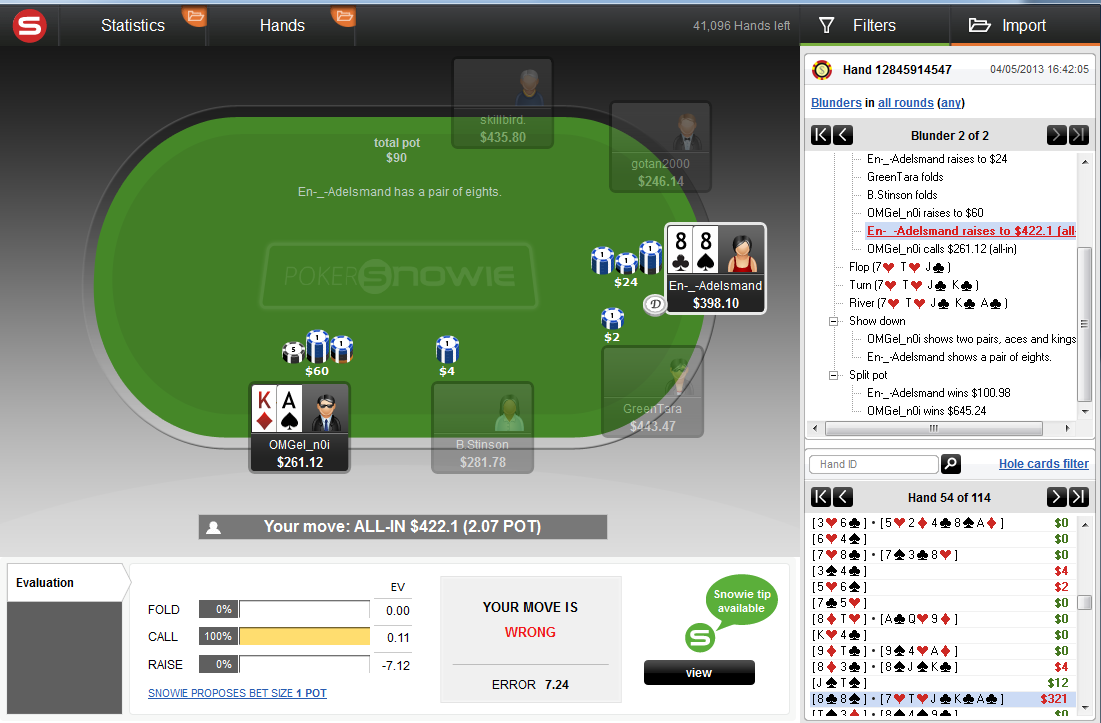The image size is (1101, 723).
Task: Open the 'all rounds' filter selector
Action: tap(906, 102)
